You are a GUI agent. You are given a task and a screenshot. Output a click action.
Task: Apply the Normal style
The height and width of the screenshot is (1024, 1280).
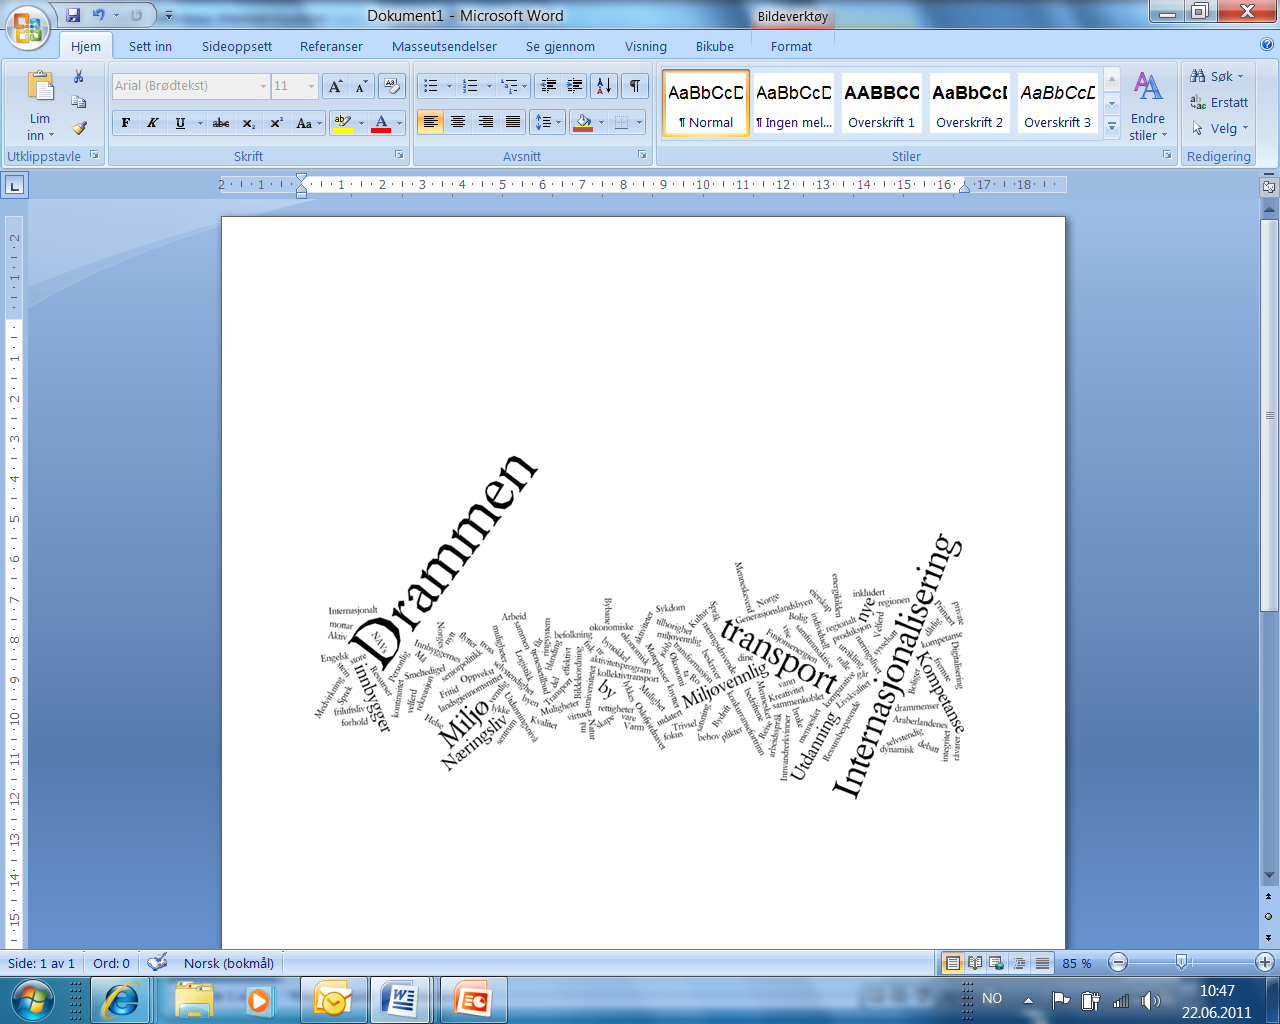pos(705,104)
